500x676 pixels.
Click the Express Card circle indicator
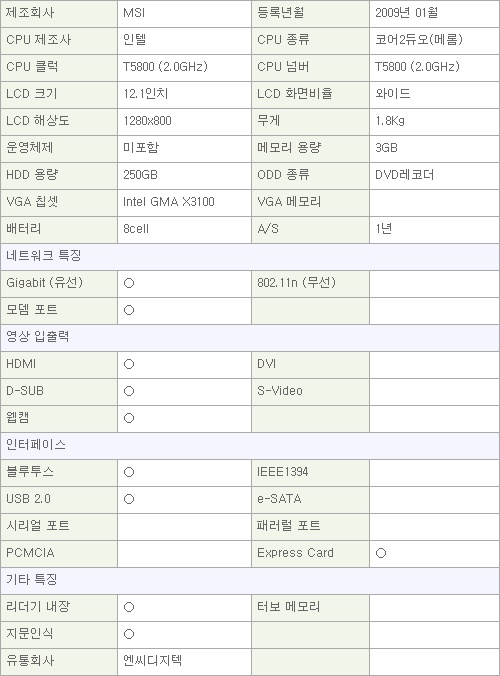tap(381, 553)
